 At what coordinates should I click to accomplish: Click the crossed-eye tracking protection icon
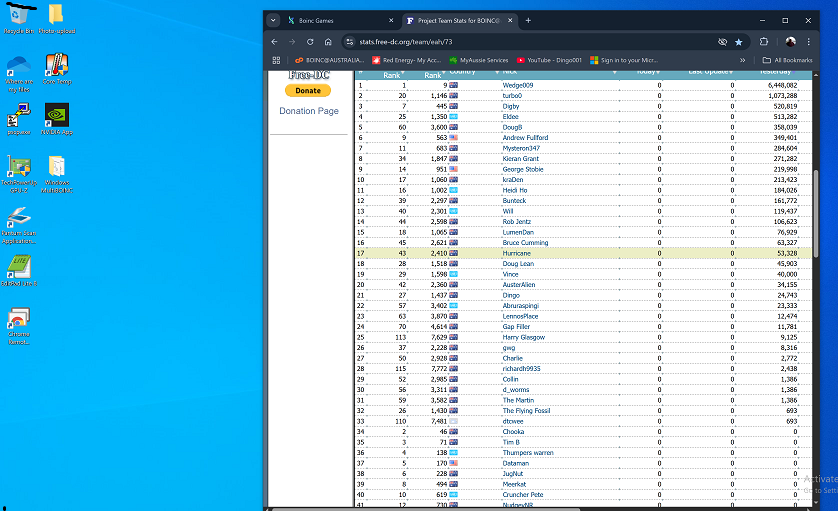(x=723, y=42)
